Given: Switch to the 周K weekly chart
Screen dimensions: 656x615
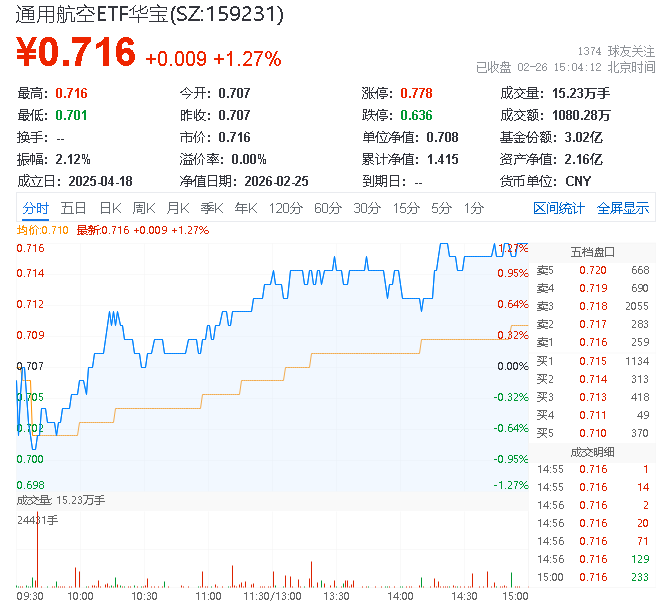Looking at the screenshot, I should coord(144,208).
